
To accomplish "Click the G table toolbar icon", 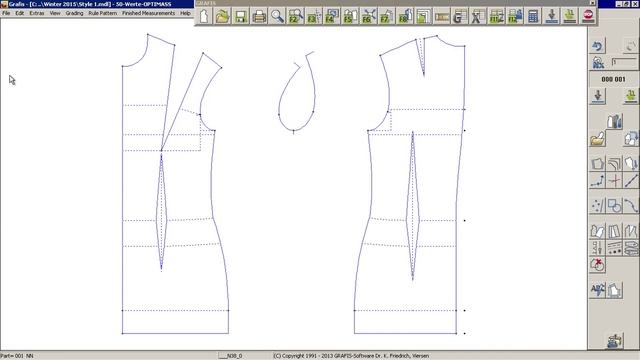I will click(460, 16).
